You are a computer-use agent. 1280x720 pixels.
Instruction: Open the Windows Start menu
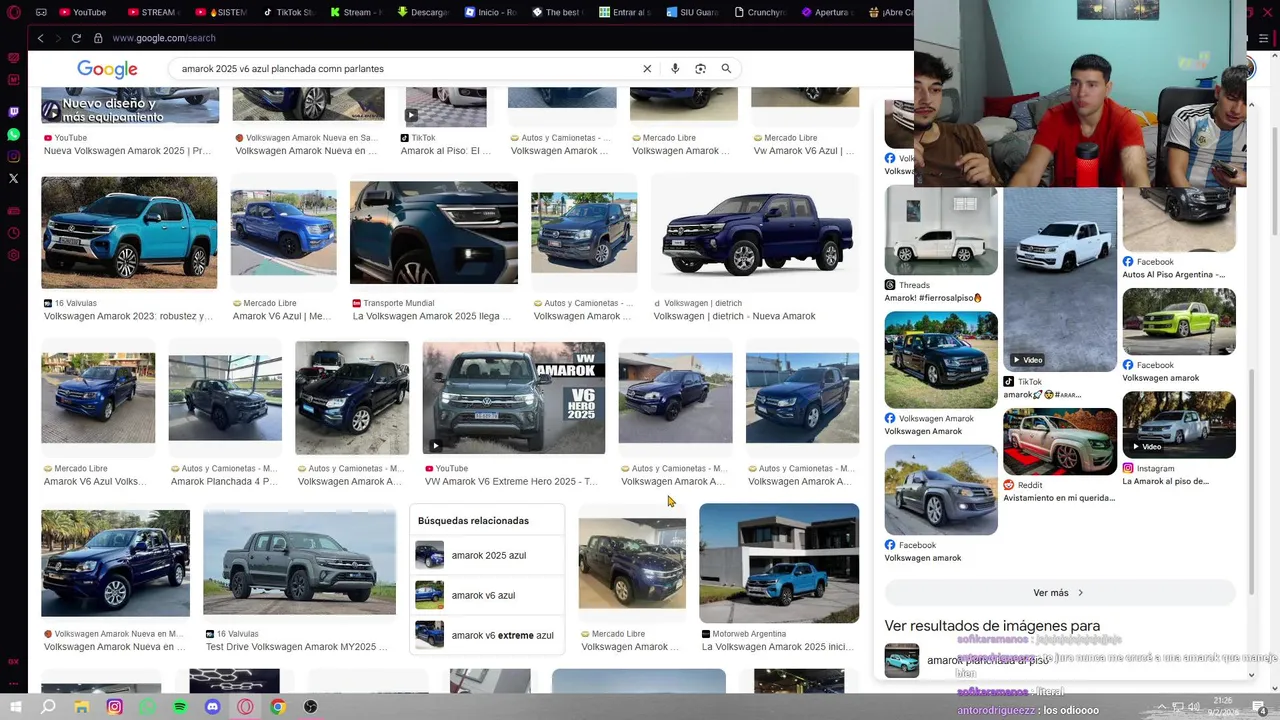15,707
